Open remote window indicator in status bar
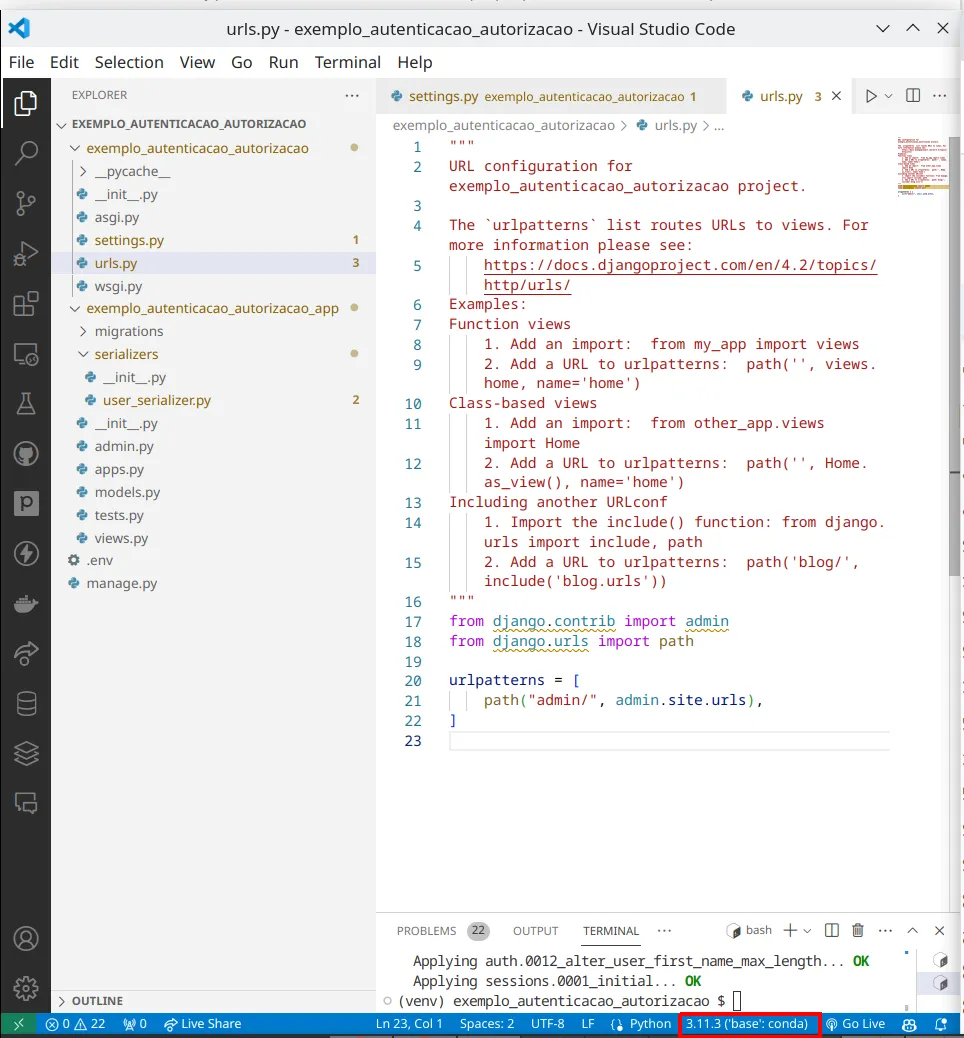 19,1023
